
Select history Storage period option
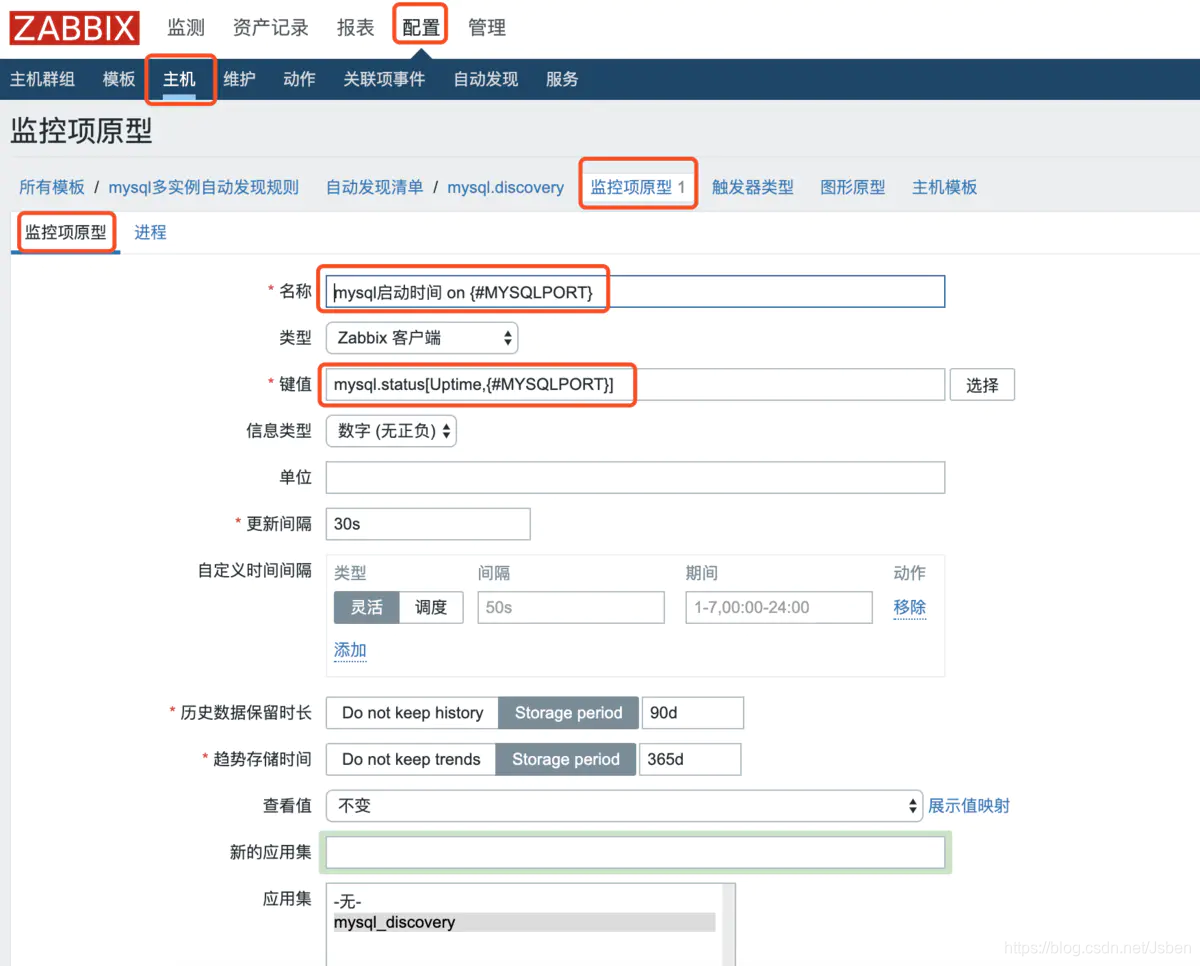tap(569, 713)
